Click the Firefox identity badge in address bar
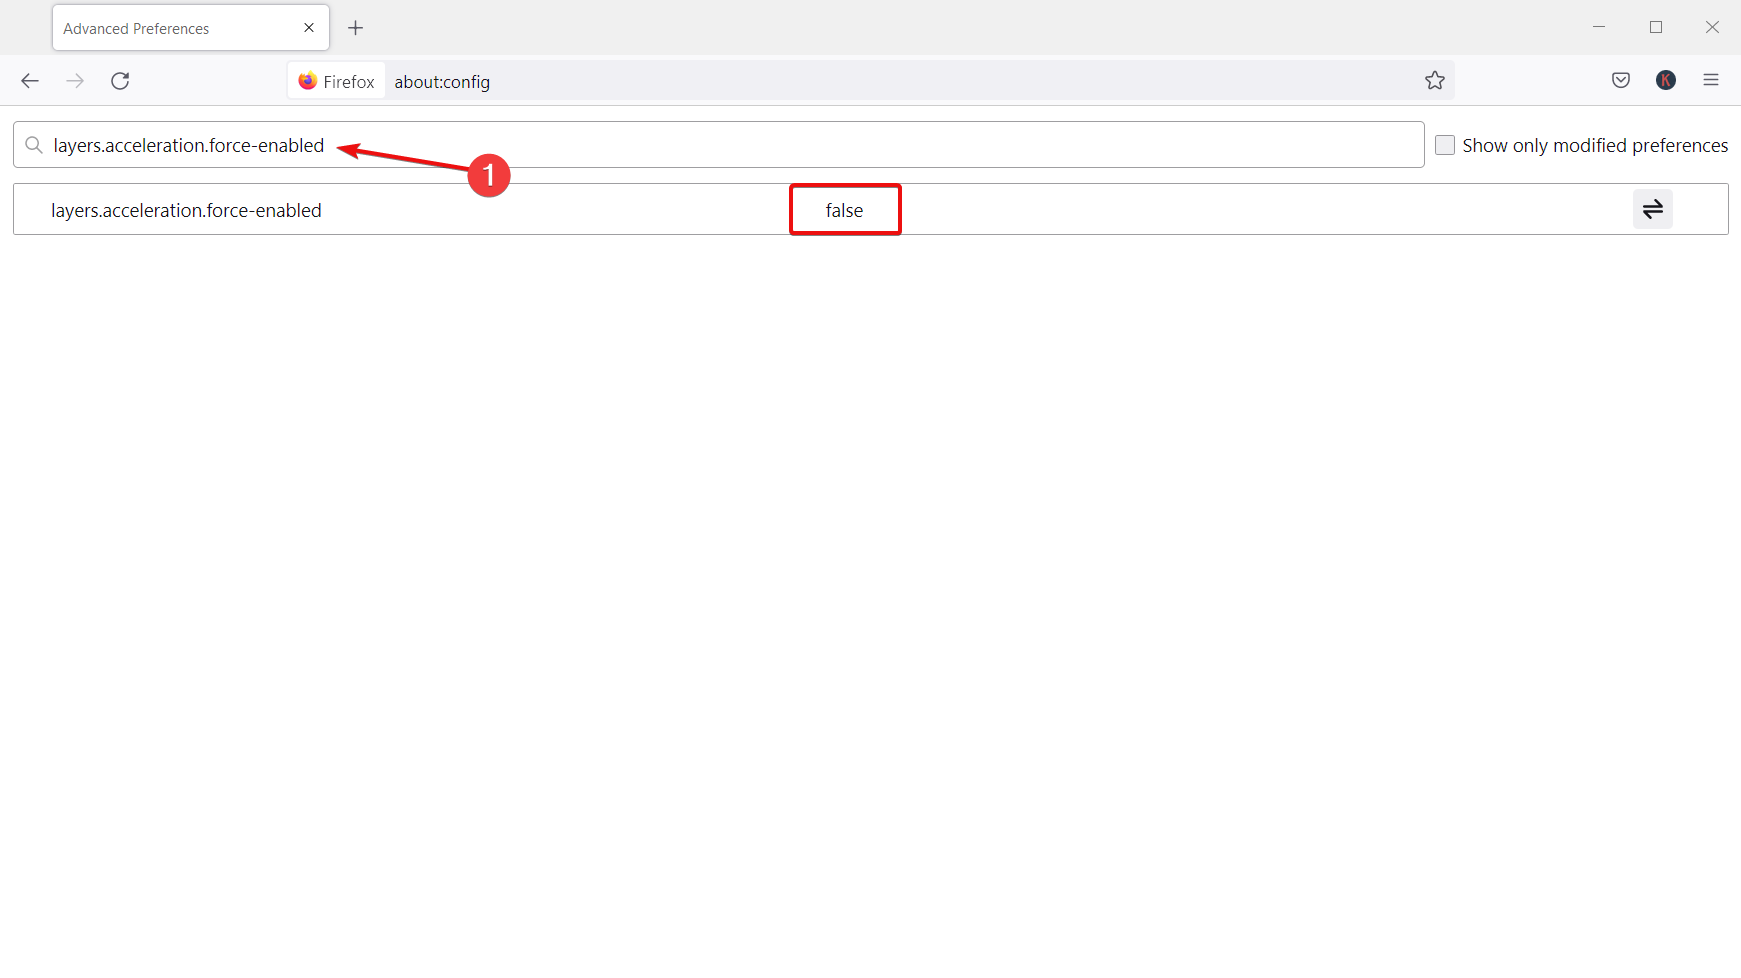 click(x=337, y=81)
